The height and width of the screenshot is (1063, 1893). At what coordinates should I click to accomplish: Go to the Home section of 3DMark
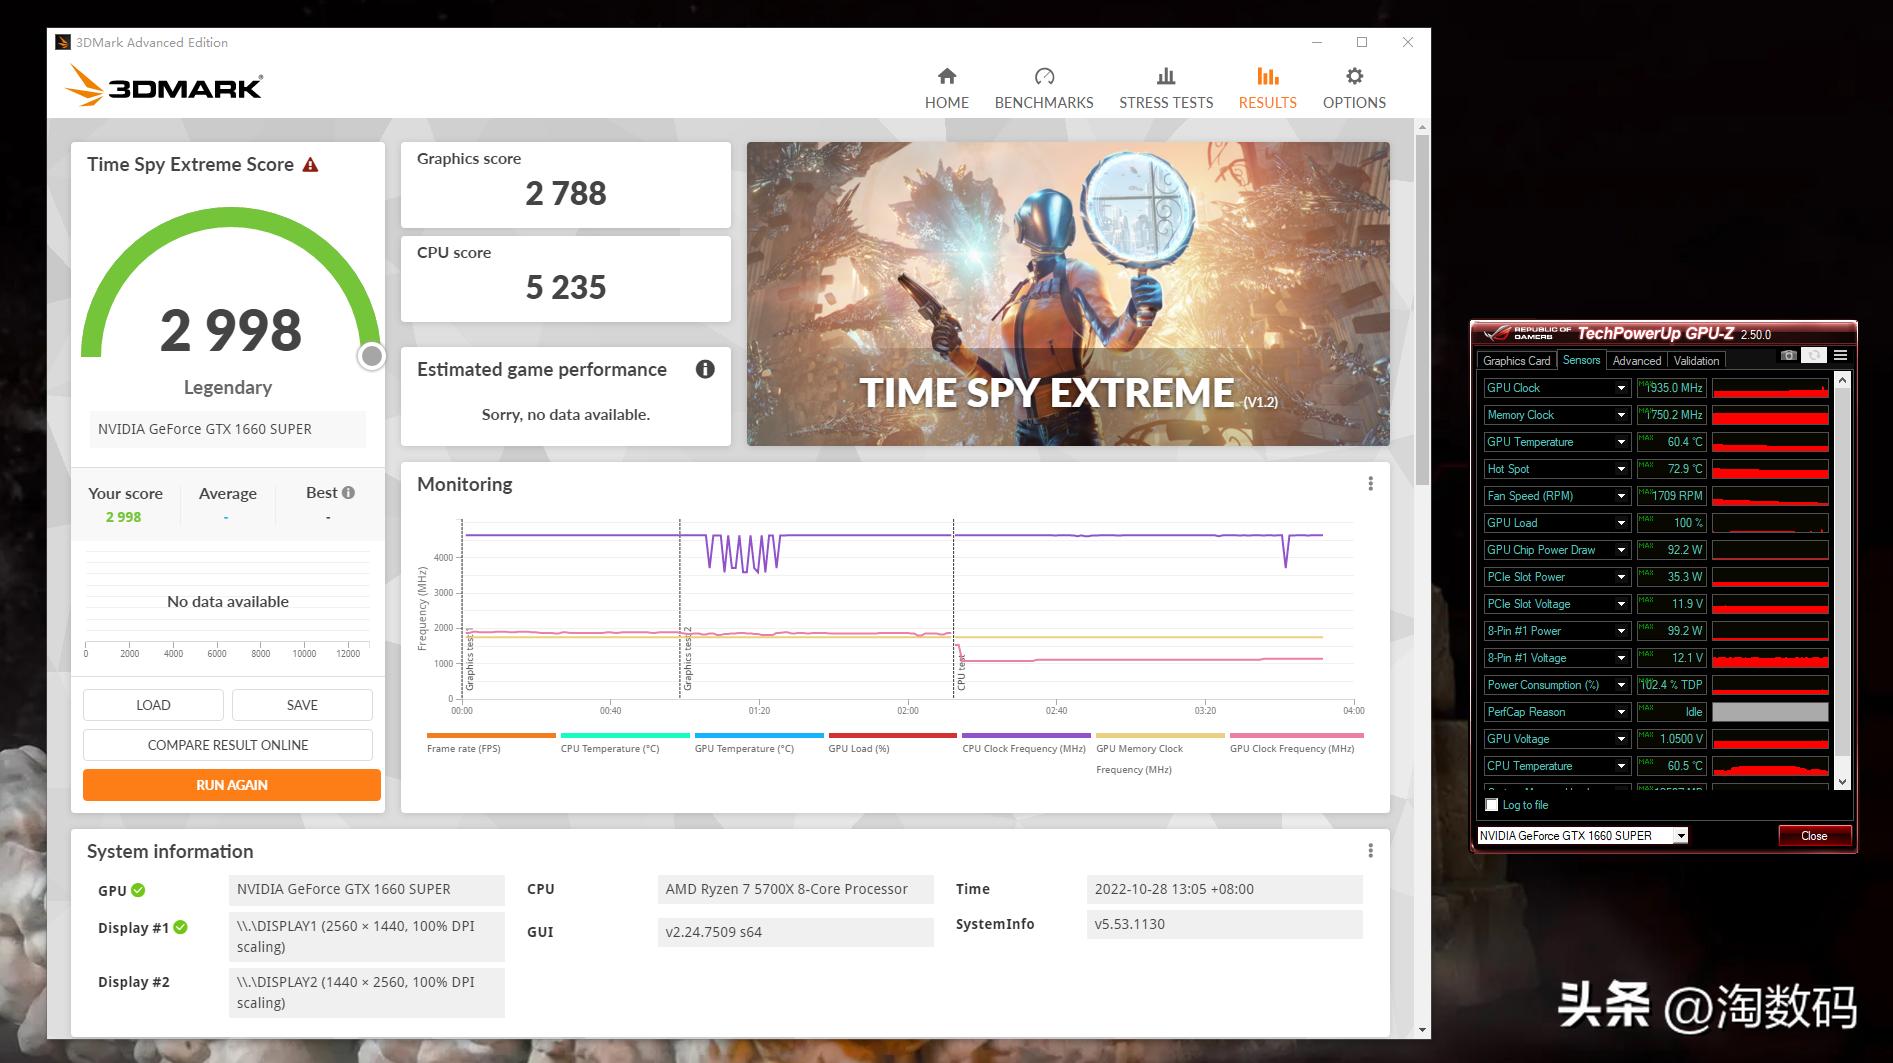click(946, 87)
